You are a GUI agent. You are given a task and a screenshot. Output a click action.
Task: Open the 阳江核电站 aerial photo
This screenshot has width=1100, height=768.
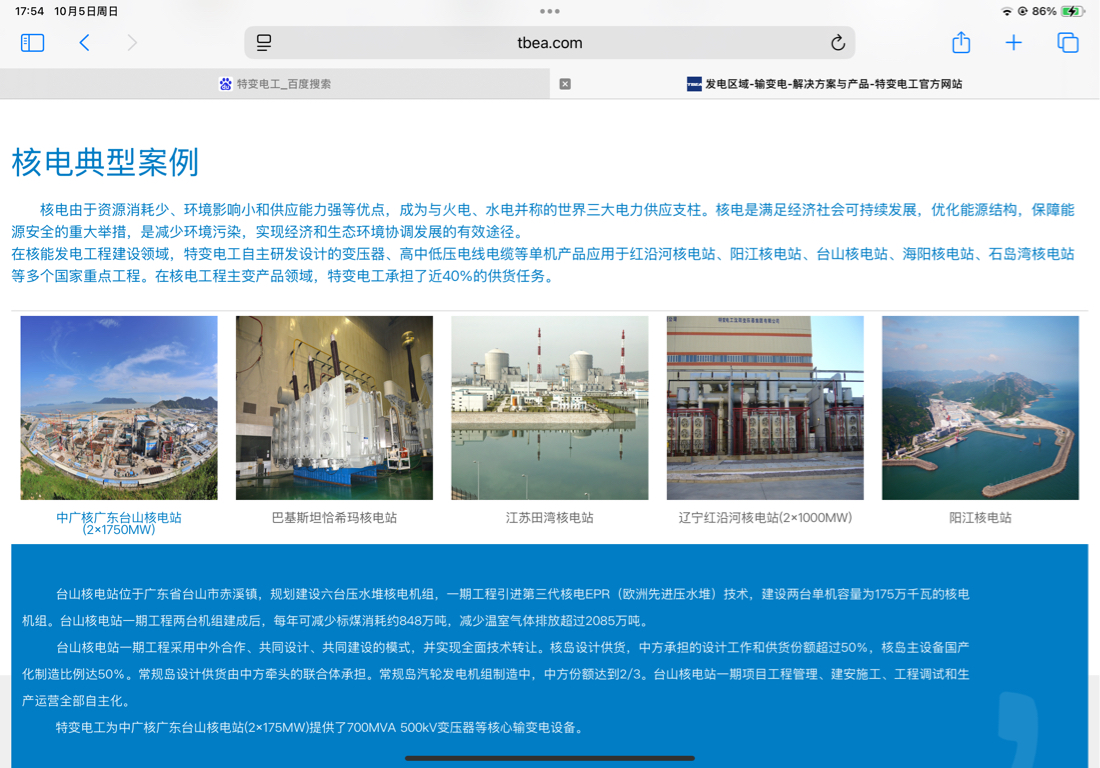pos(980,407)
